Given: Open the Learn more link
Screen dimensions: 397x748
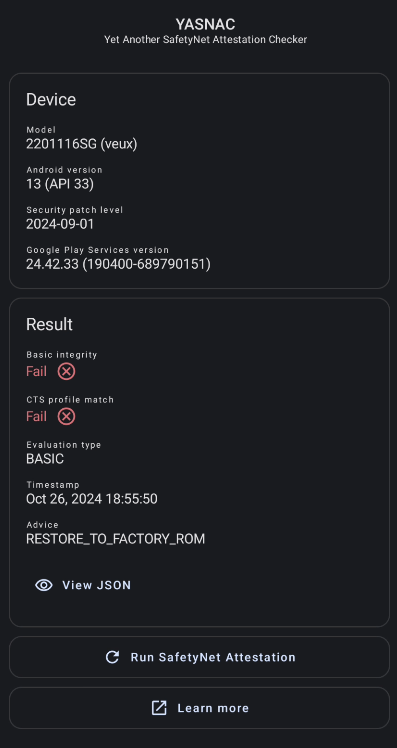Looking at the screenshot, I should [x=199, y=708].
